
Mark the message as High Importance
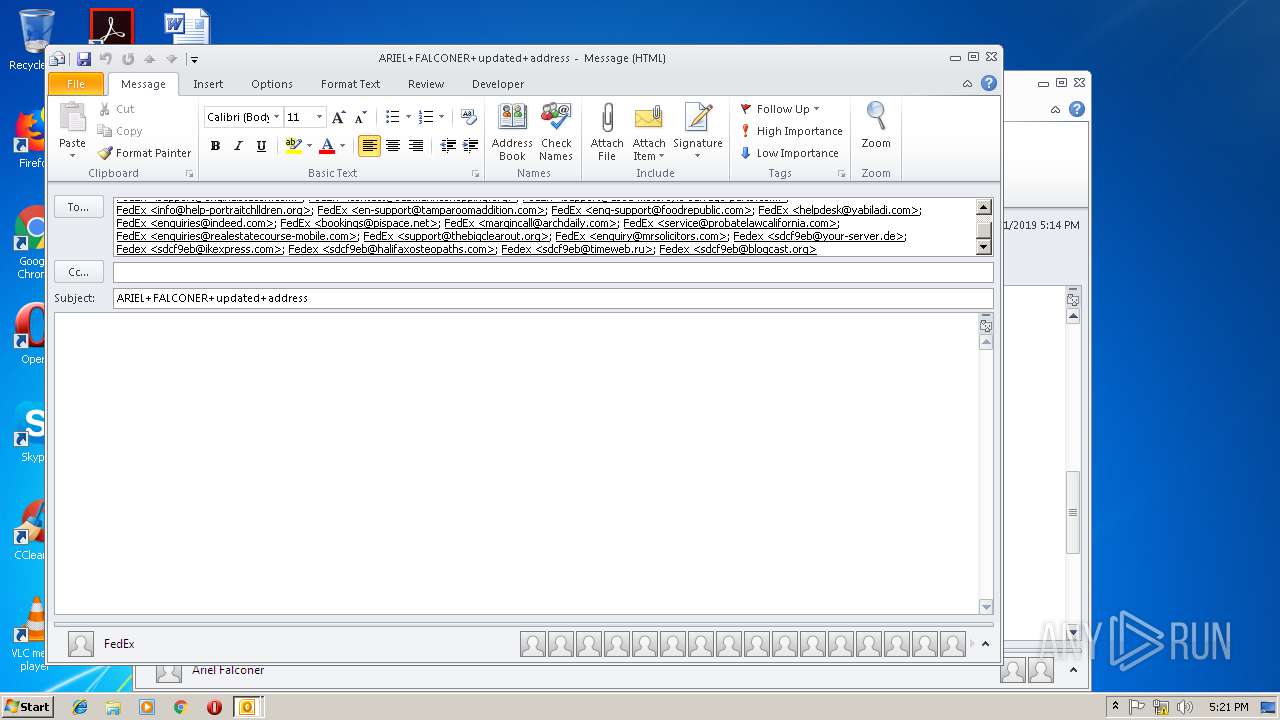[791, 131]
